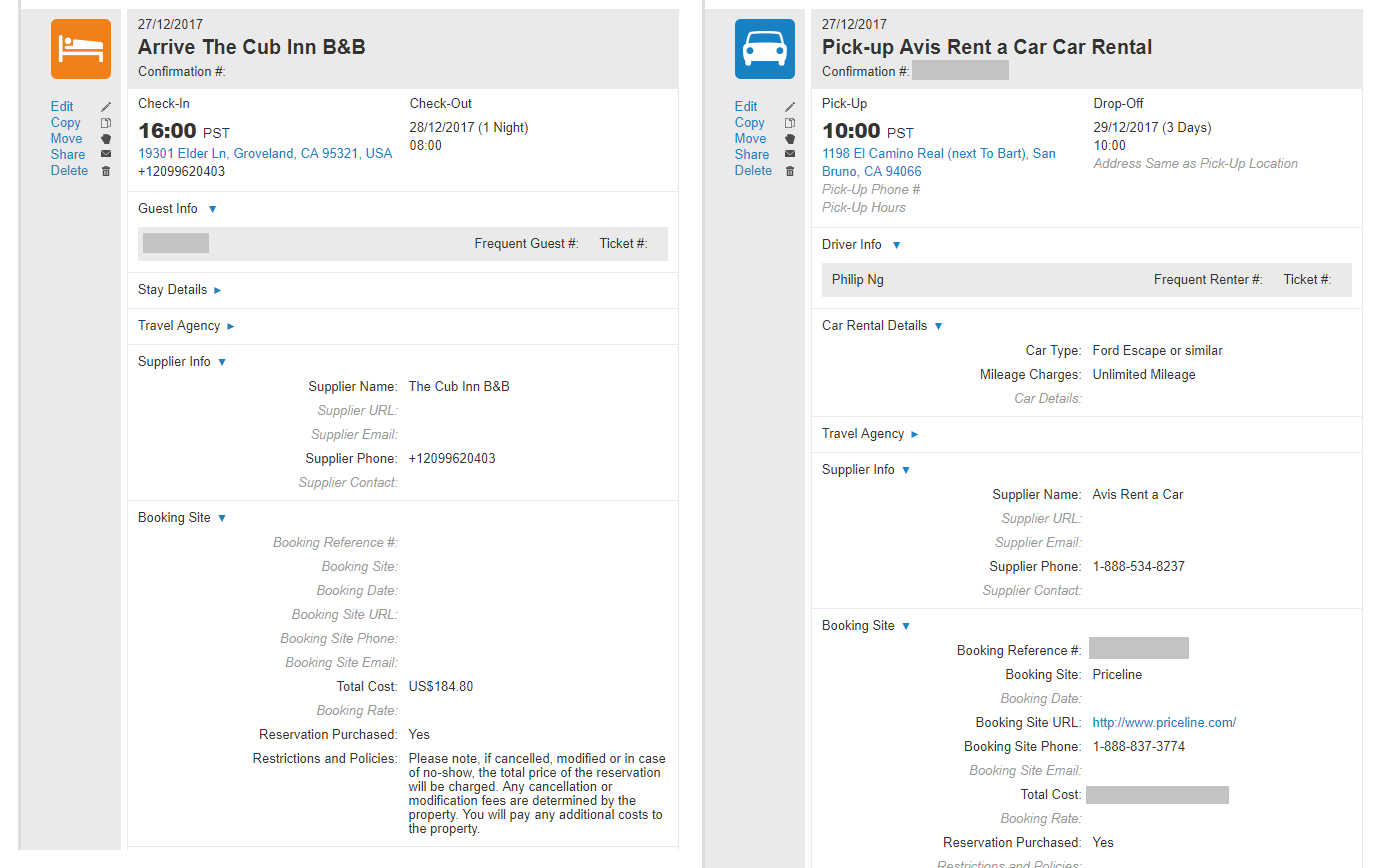The width and height of the screenshot is (1374, 868).
Task: Click the hotel total cost US$184.80
Action: coord(441,687)
